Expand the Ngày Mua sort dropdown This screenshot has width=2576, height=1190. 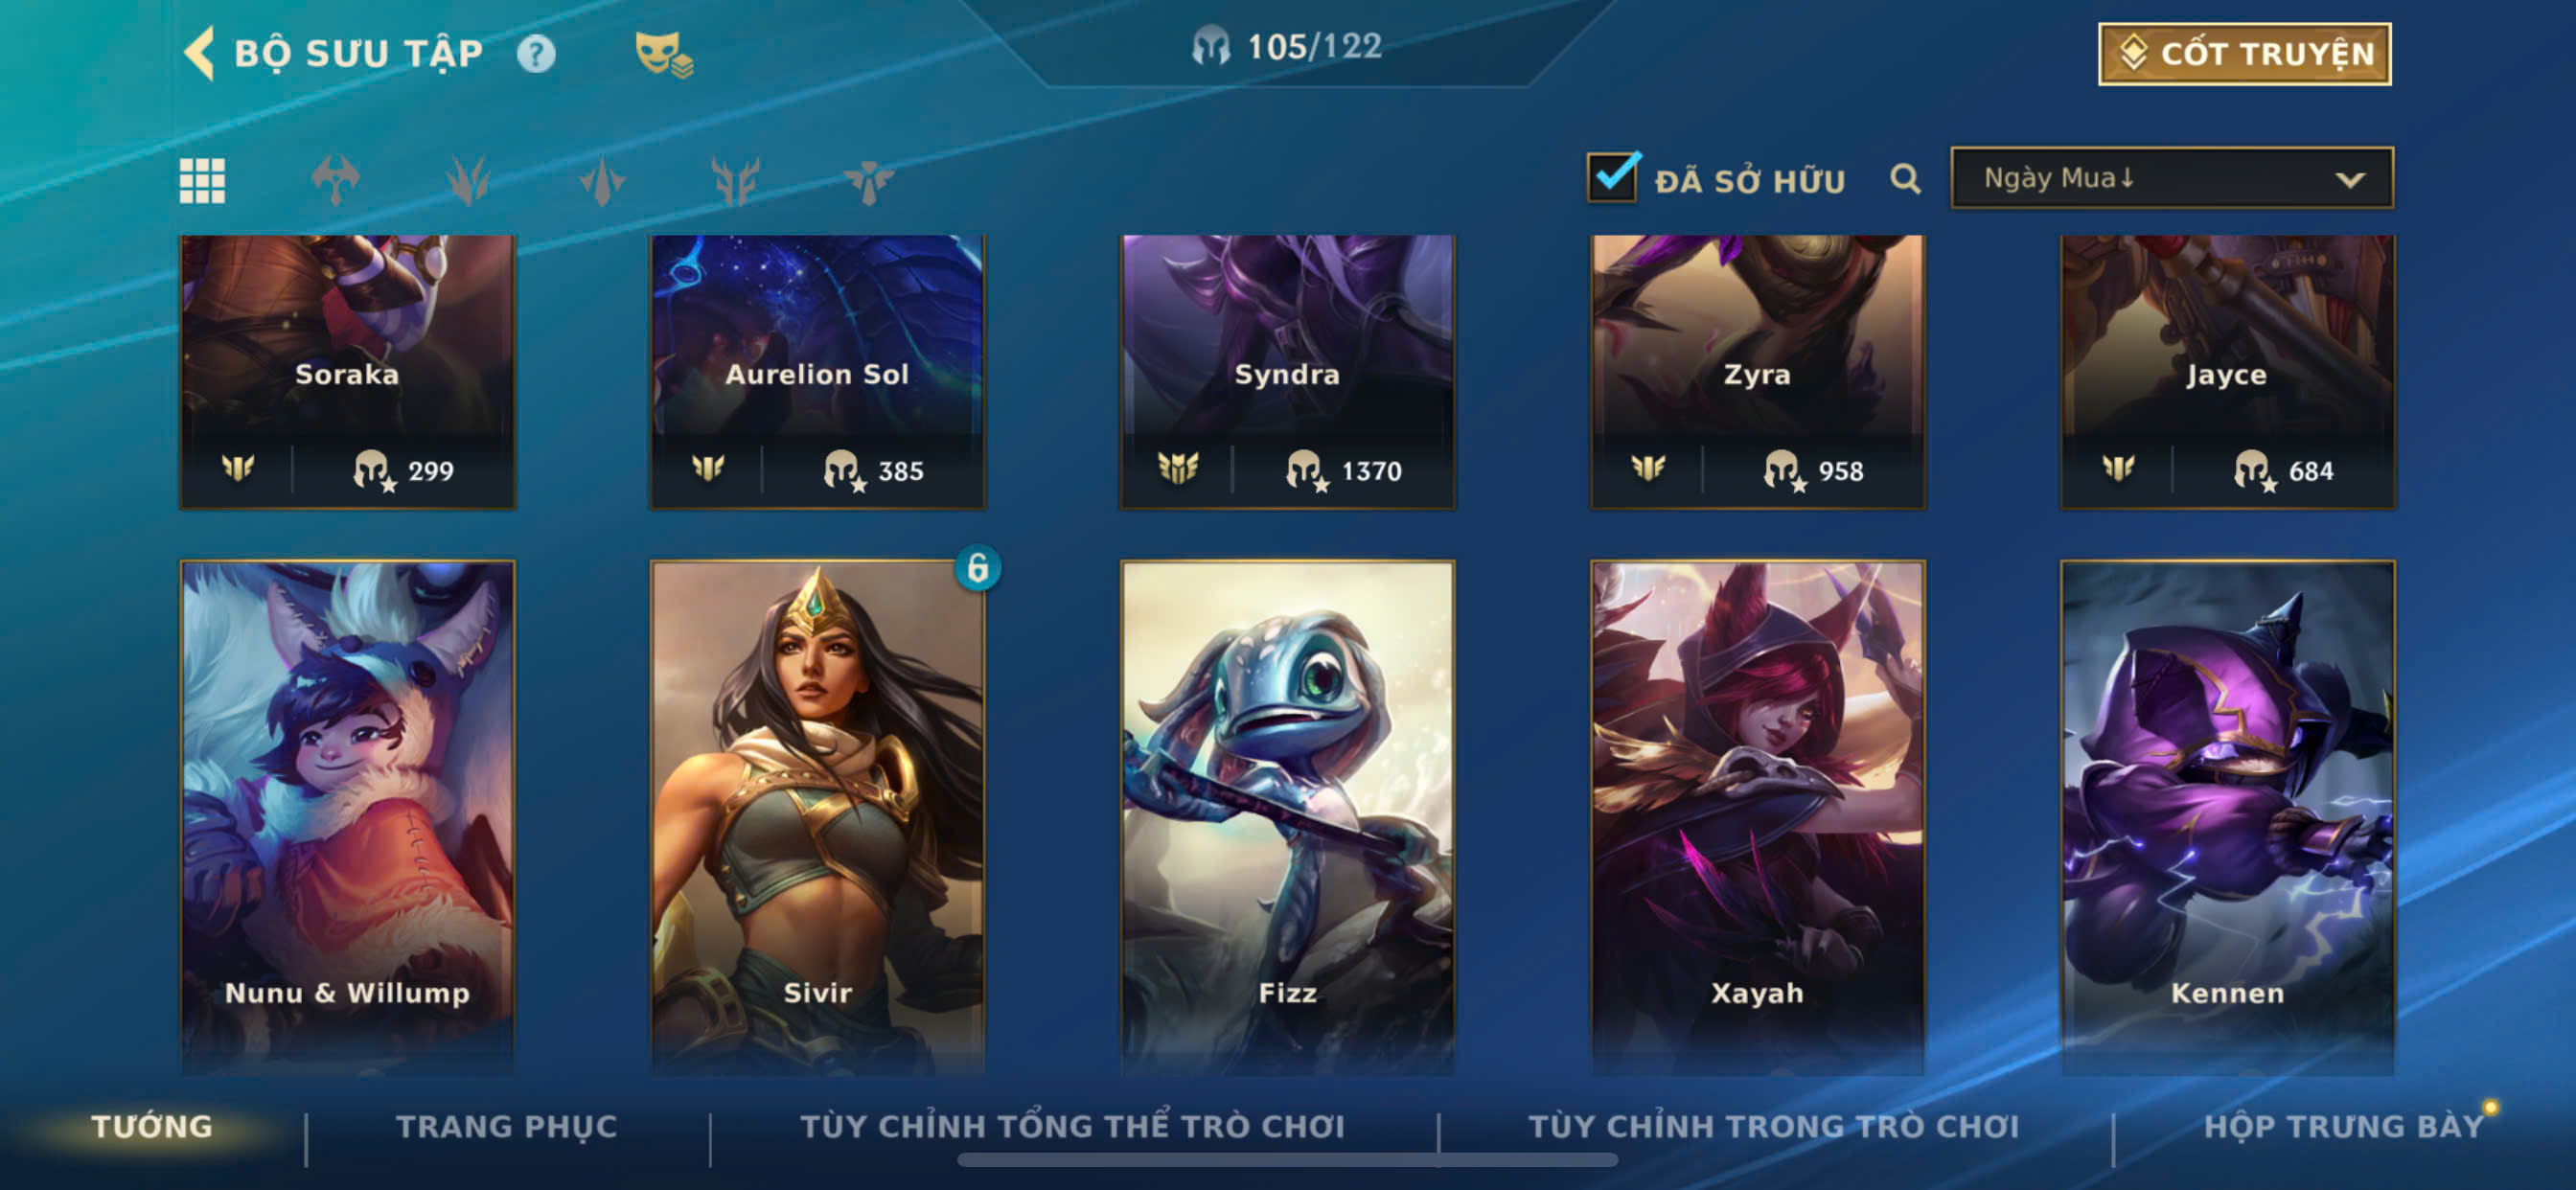click(x=2171, y=178)
